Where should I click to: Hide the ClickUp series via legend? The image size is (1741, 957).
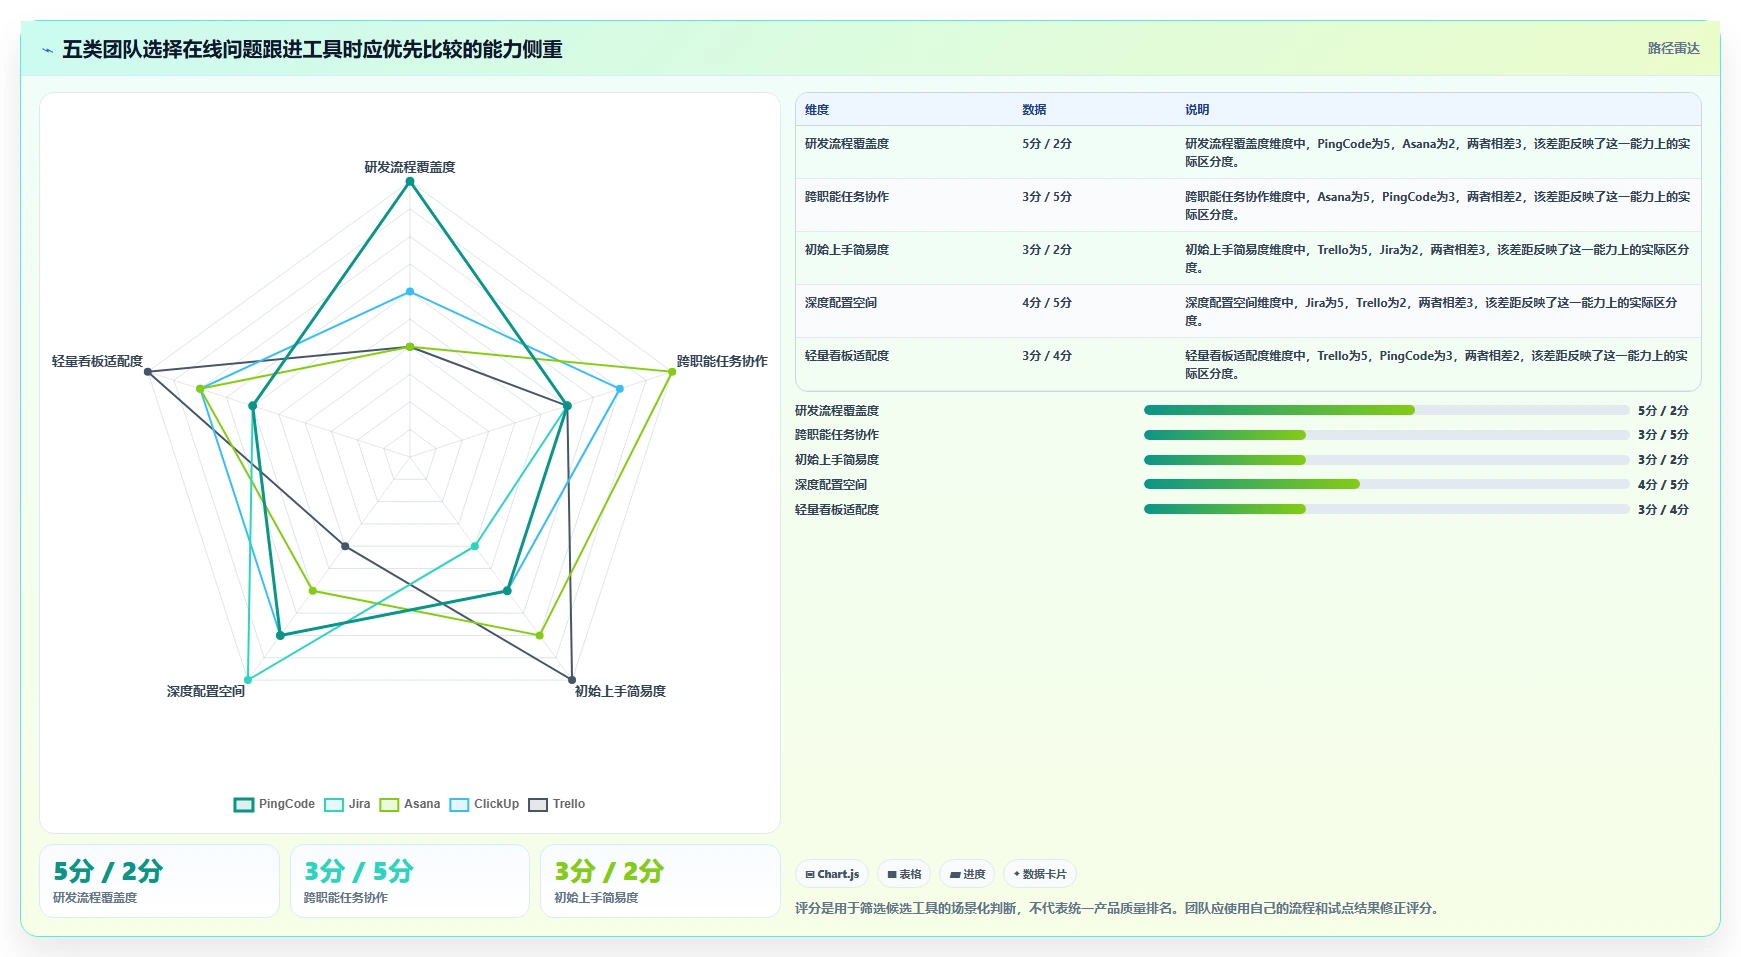coord(484,804)
